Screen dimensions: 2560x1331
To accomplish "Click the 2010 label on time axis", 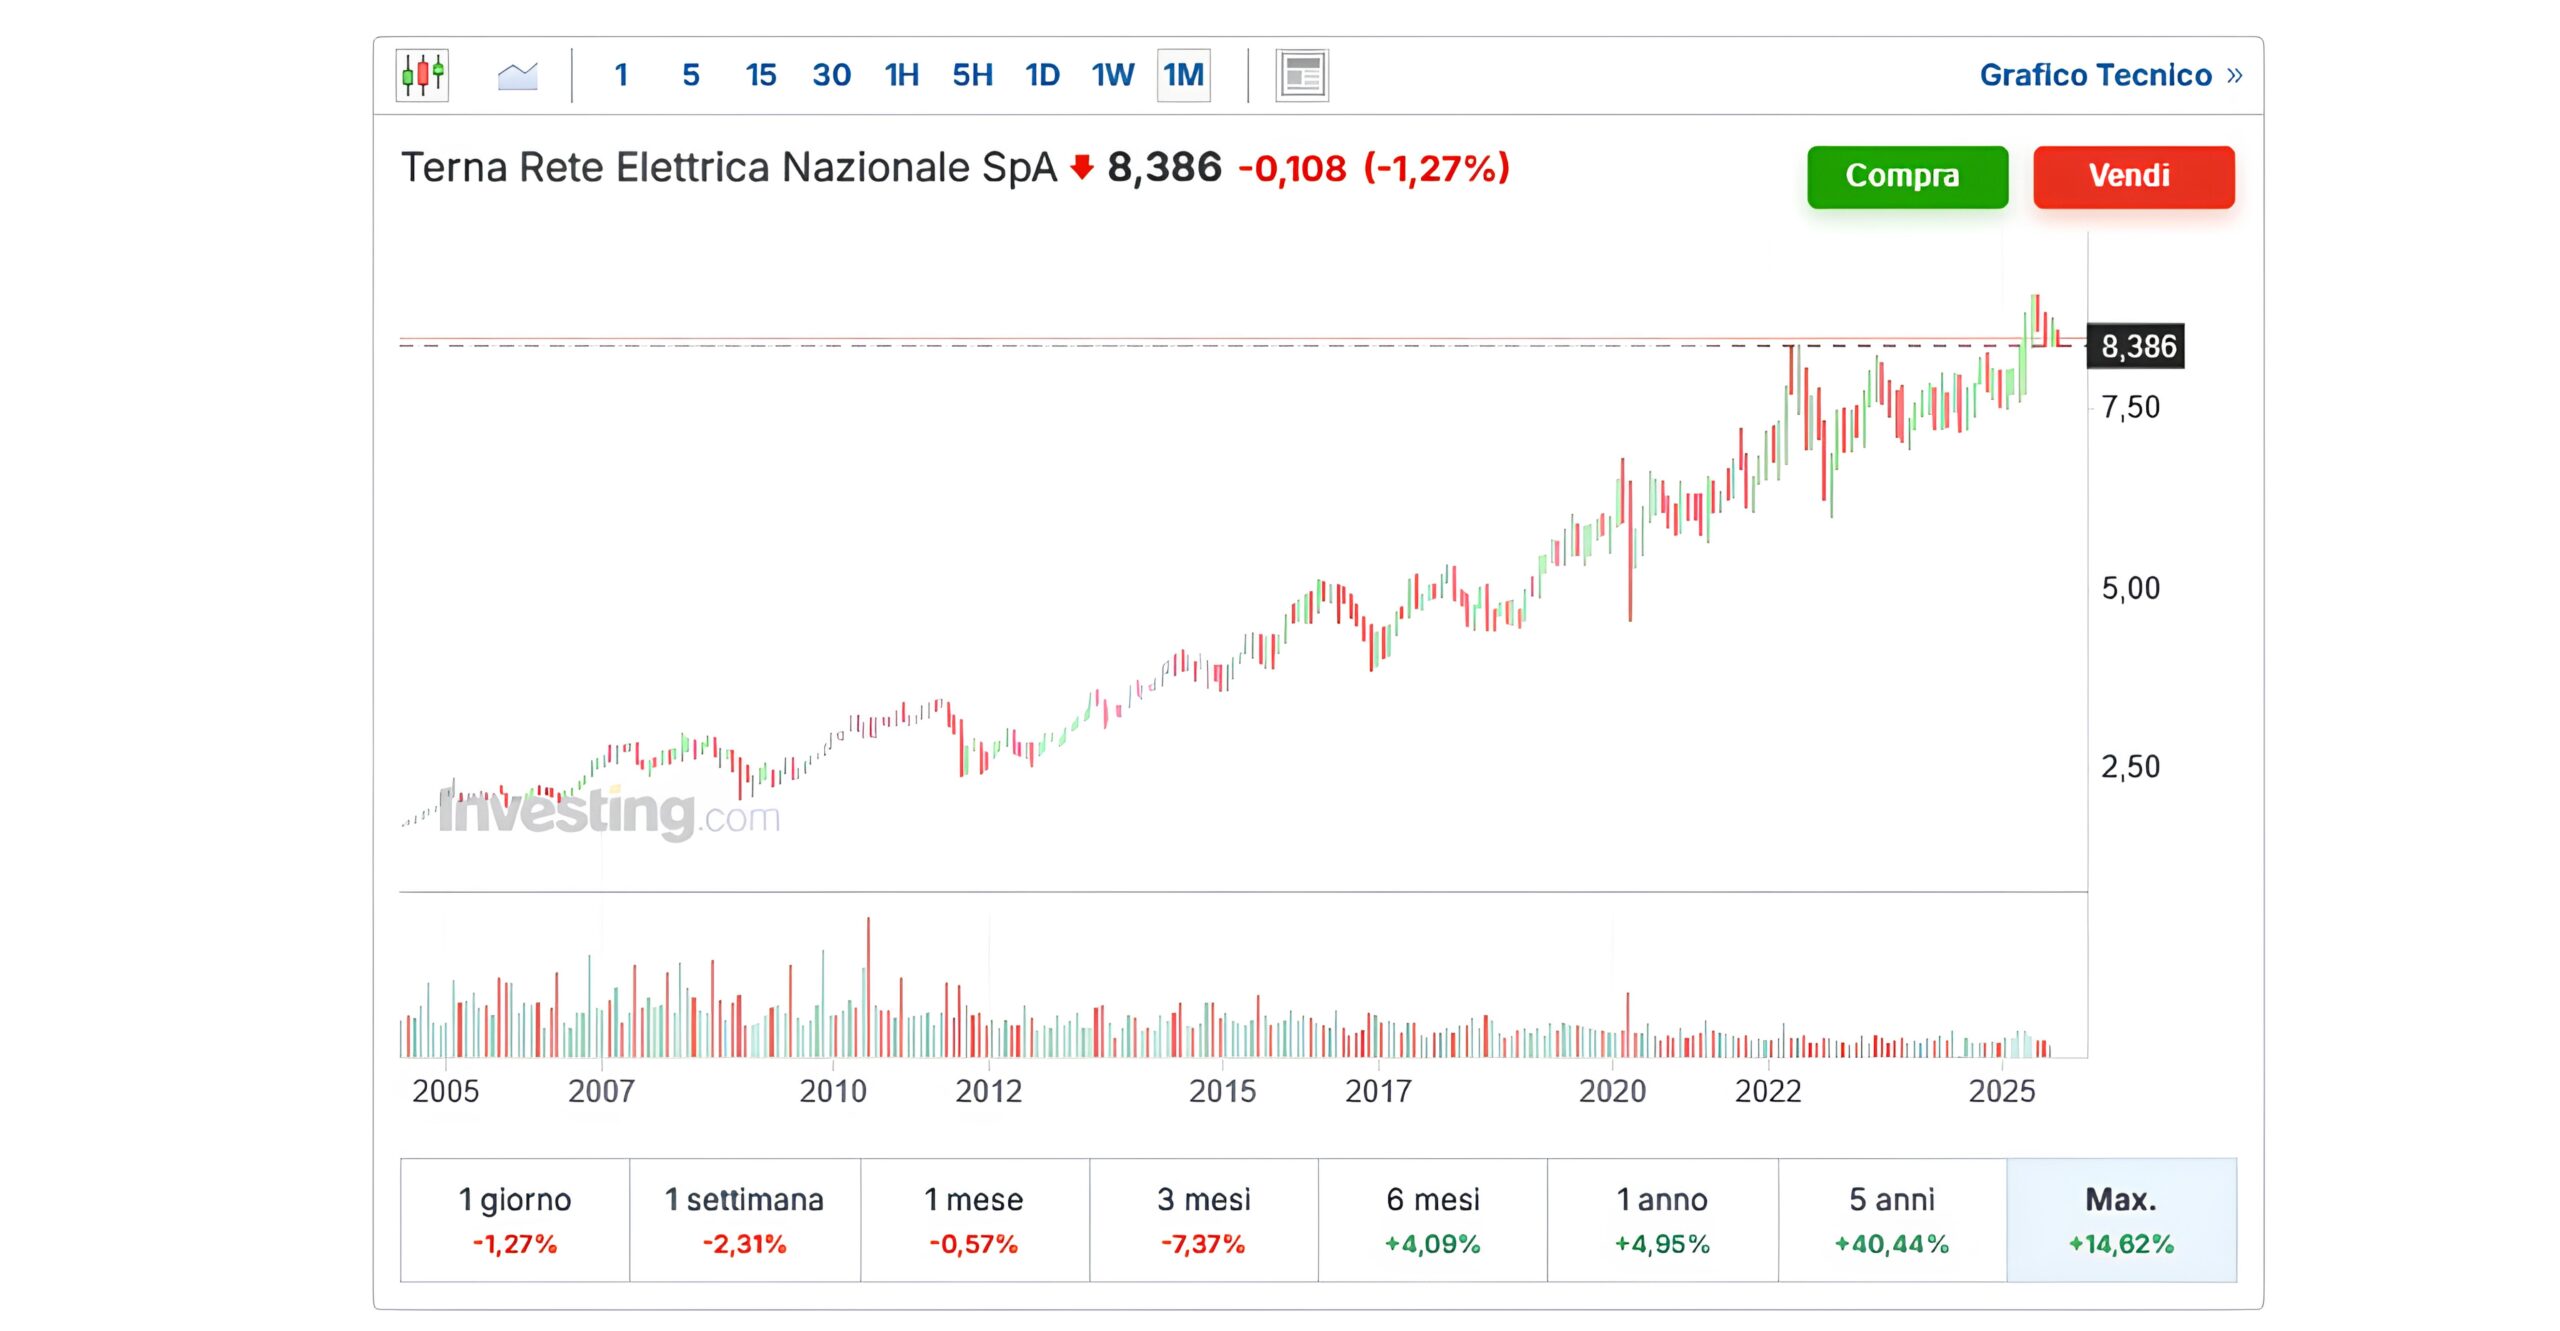I will 833,1091.
